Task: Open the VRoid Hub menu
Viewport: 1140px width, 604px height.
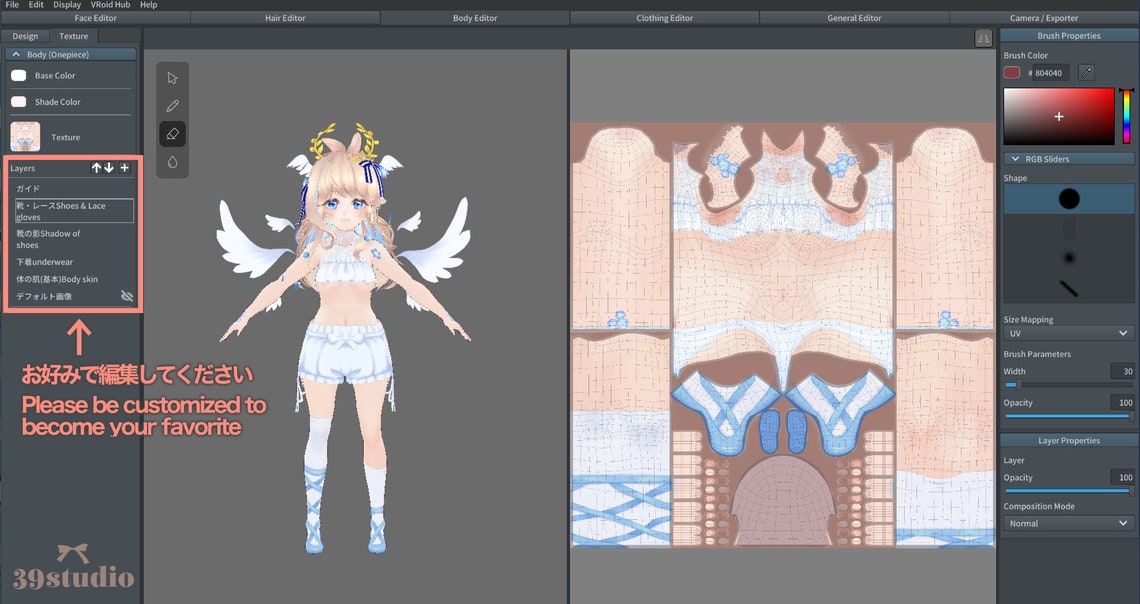Action: tap(111, 4)
